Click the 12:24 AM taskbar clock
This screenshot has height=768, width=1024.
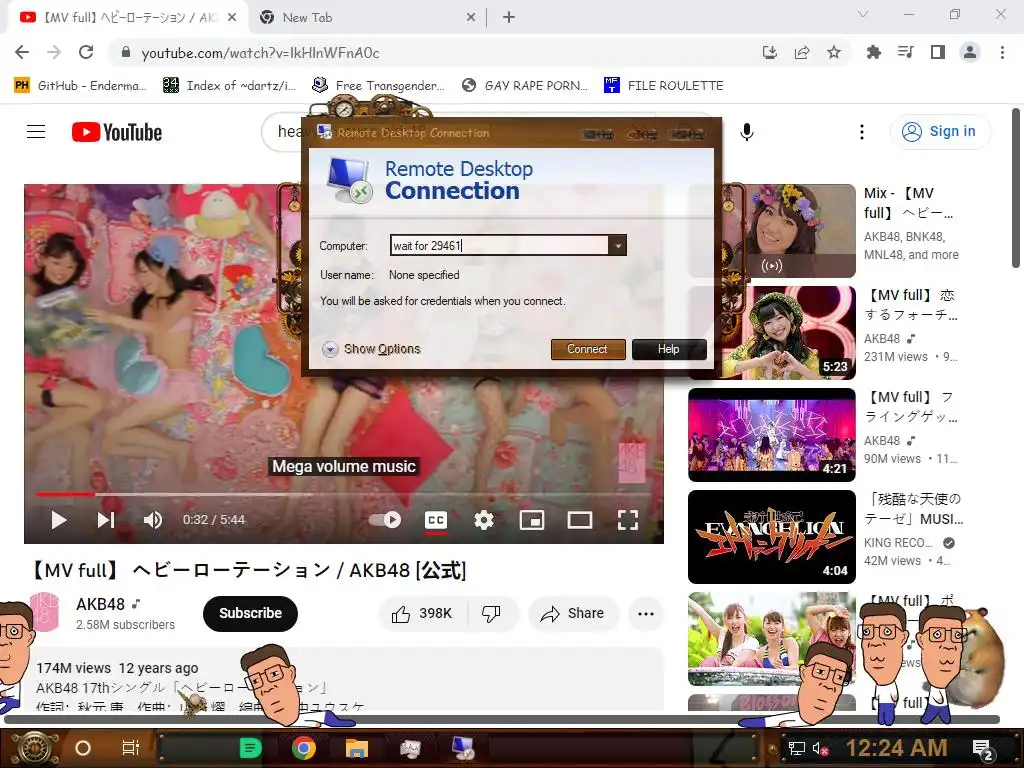896,748
